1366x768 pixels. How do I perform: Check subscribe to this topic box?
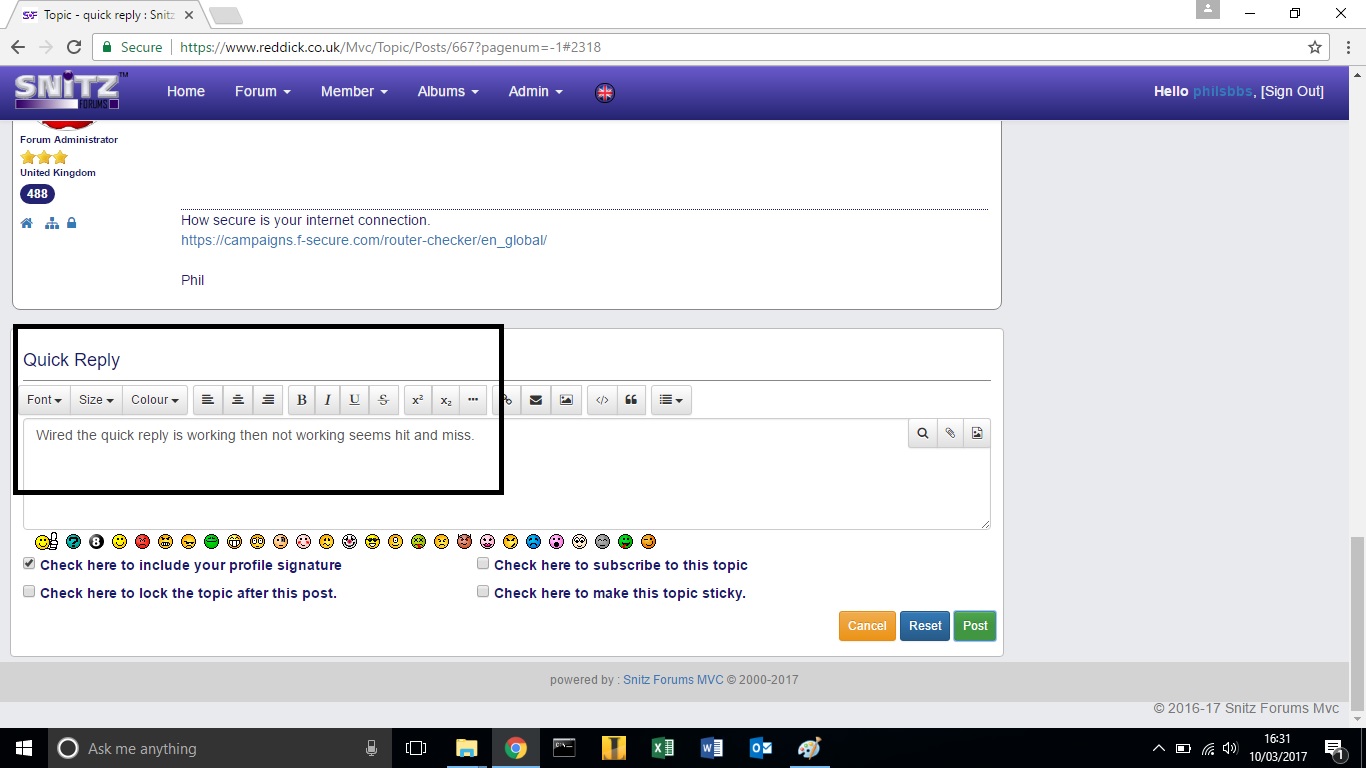[x=483, y=564]
